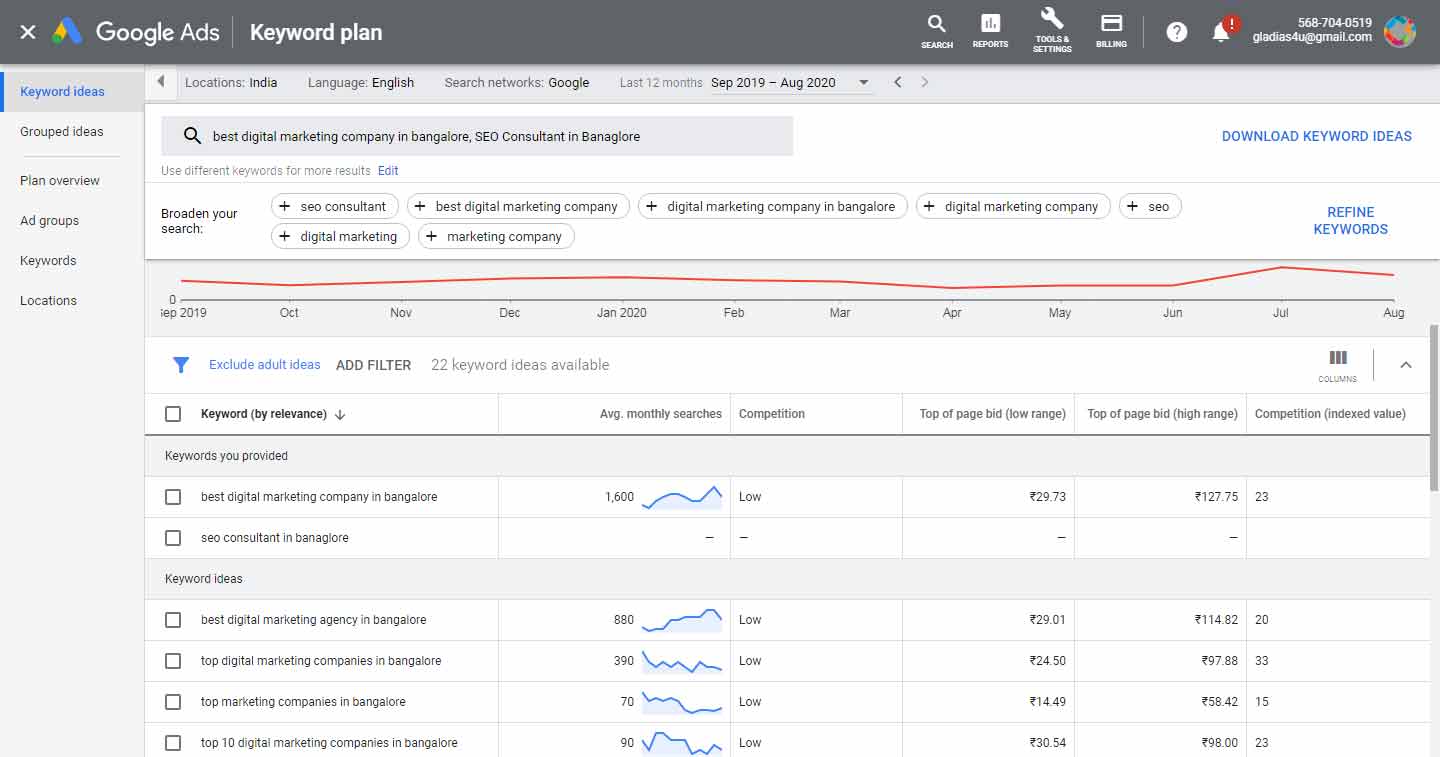This screenshot has width=1440, height=757.
Task: Collapse the keyword table using the chevron
Action: coord(1406,364)
